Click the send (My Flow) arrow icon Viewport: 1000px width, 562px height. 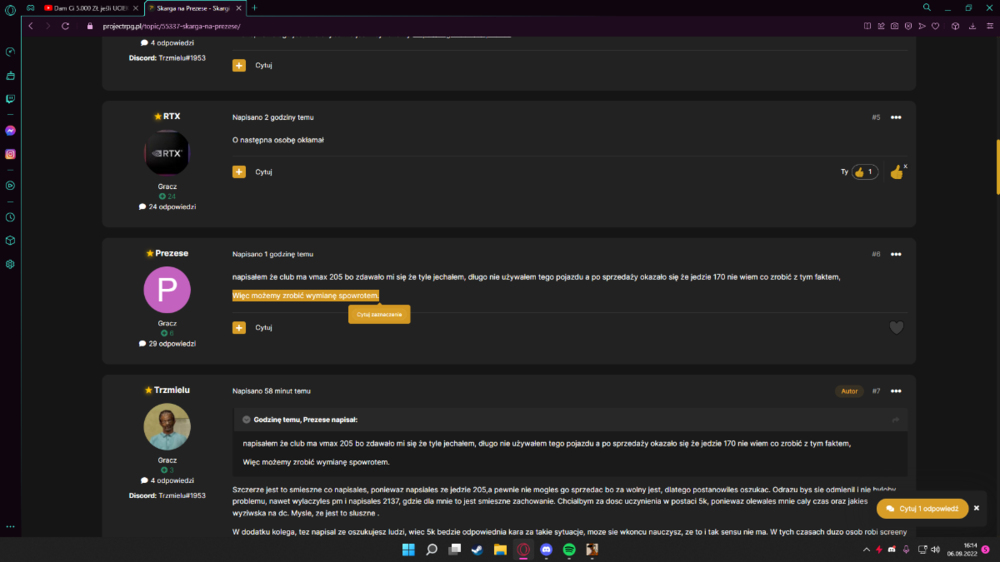(x=922, y=26)
